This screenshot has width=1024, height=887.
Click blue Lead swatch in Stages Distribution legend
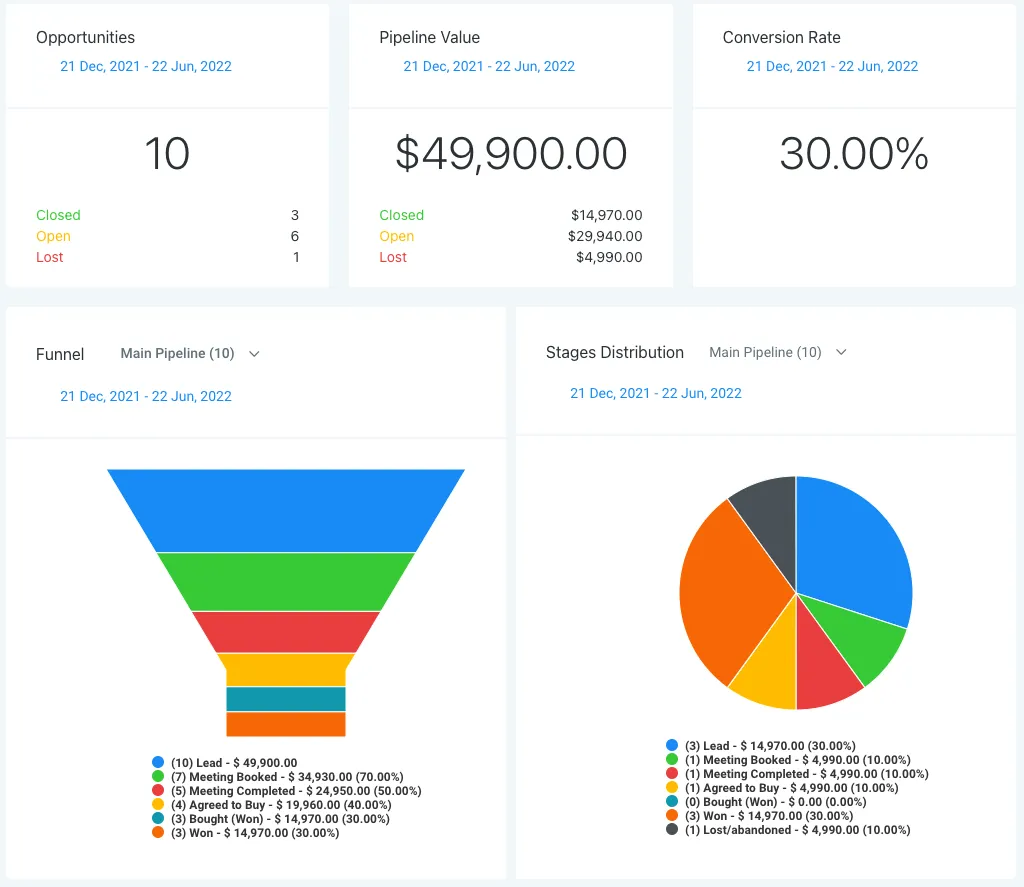pyautogui.click(x=672, y=745)
